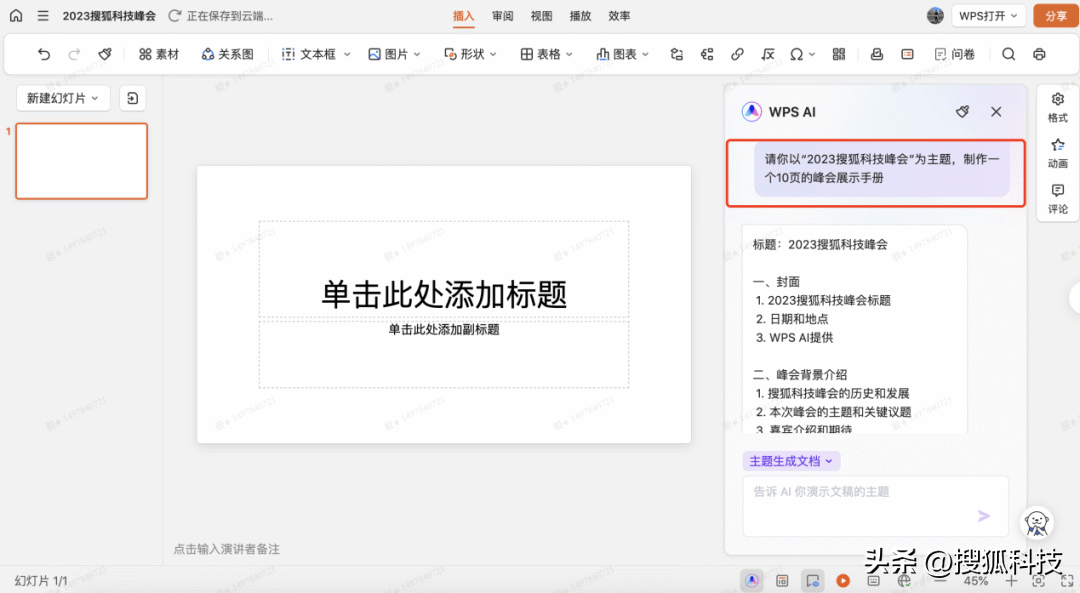This screenshot has width=1080, height=593.
Task: Switch to the 视图 tab
Action: click(541, 16)
